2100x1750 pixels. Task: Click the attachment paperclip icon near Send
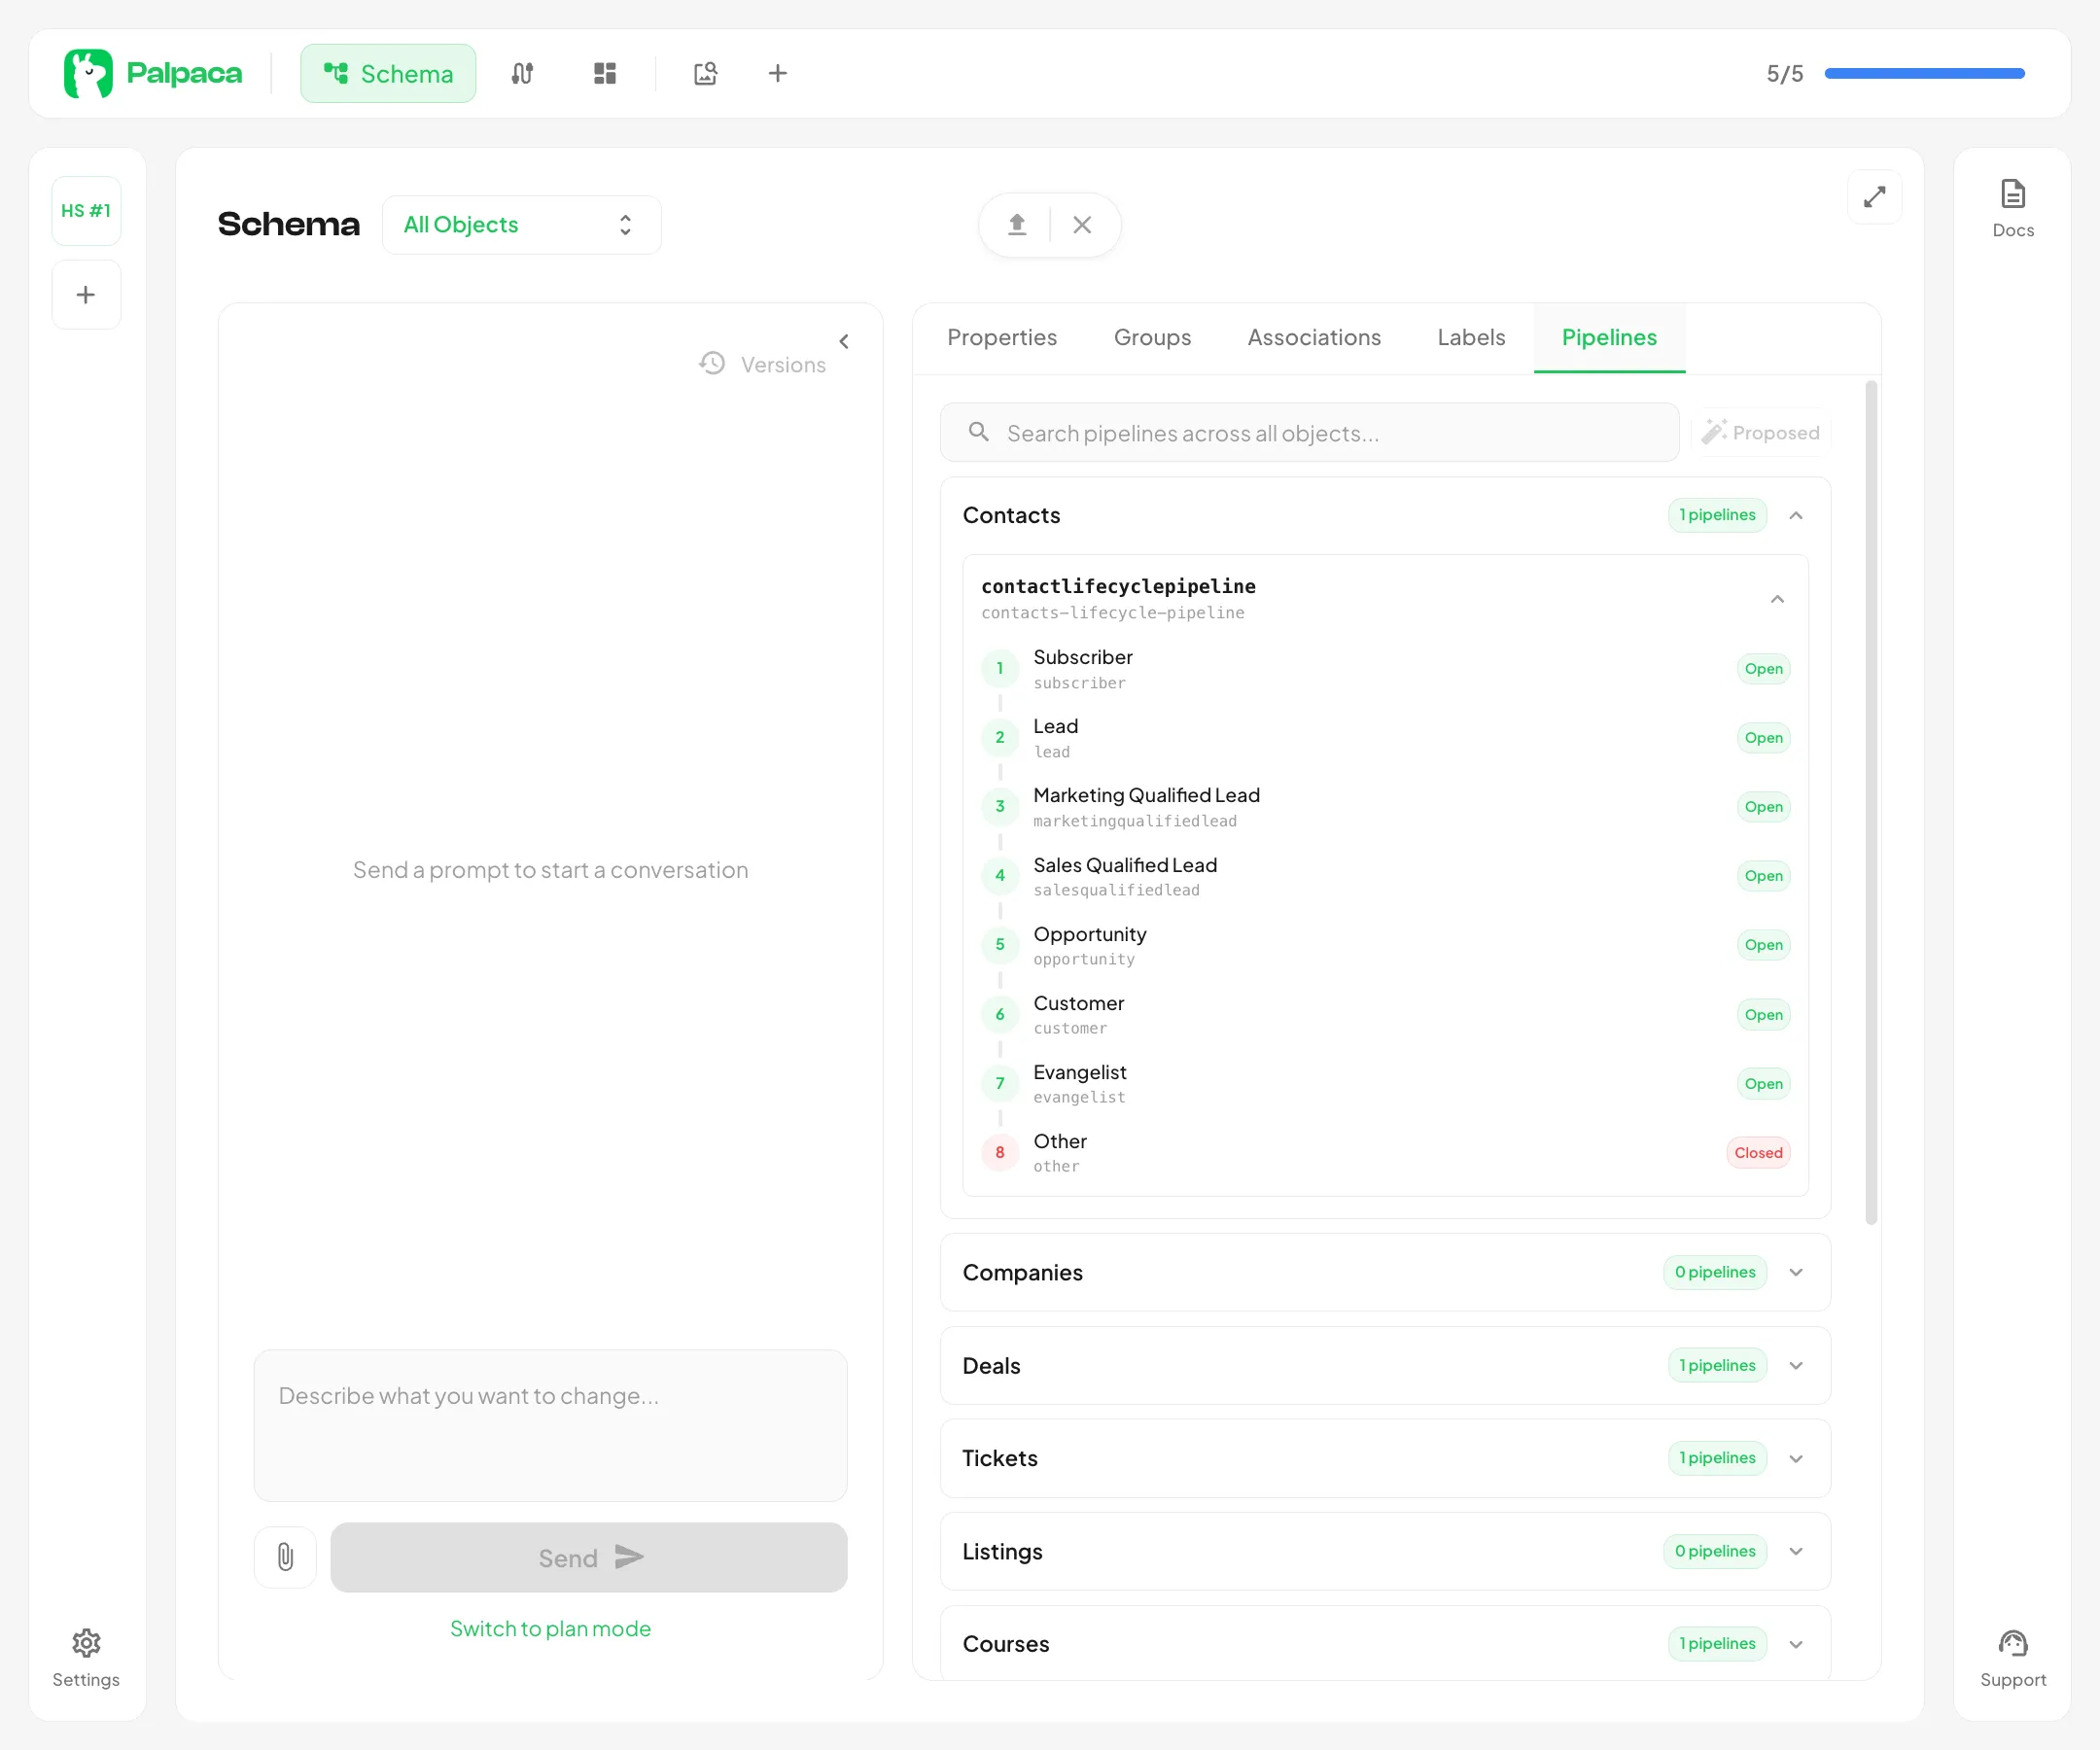pos(285,1557)
